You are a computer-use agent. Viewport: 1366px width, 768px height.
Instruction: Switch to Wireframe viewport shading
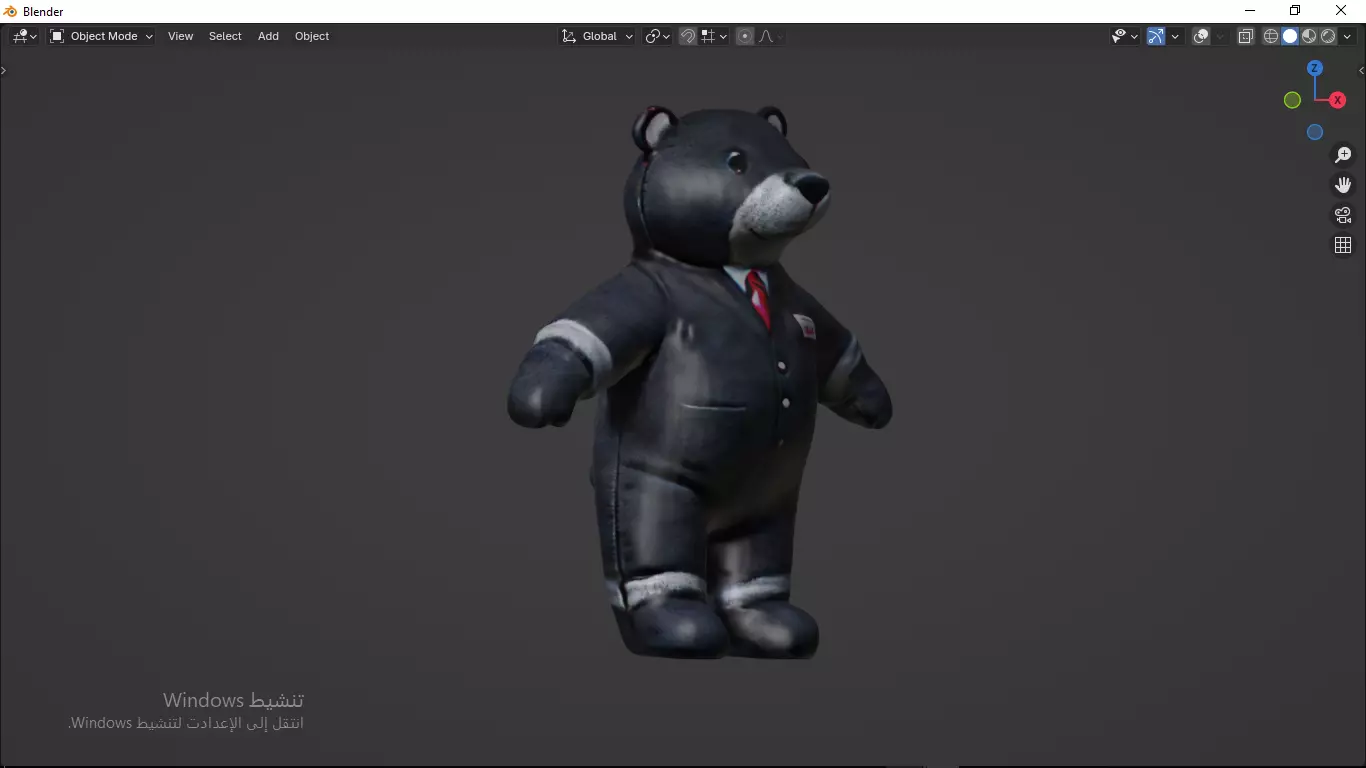pyautogui.click(x=1271, y=36)
